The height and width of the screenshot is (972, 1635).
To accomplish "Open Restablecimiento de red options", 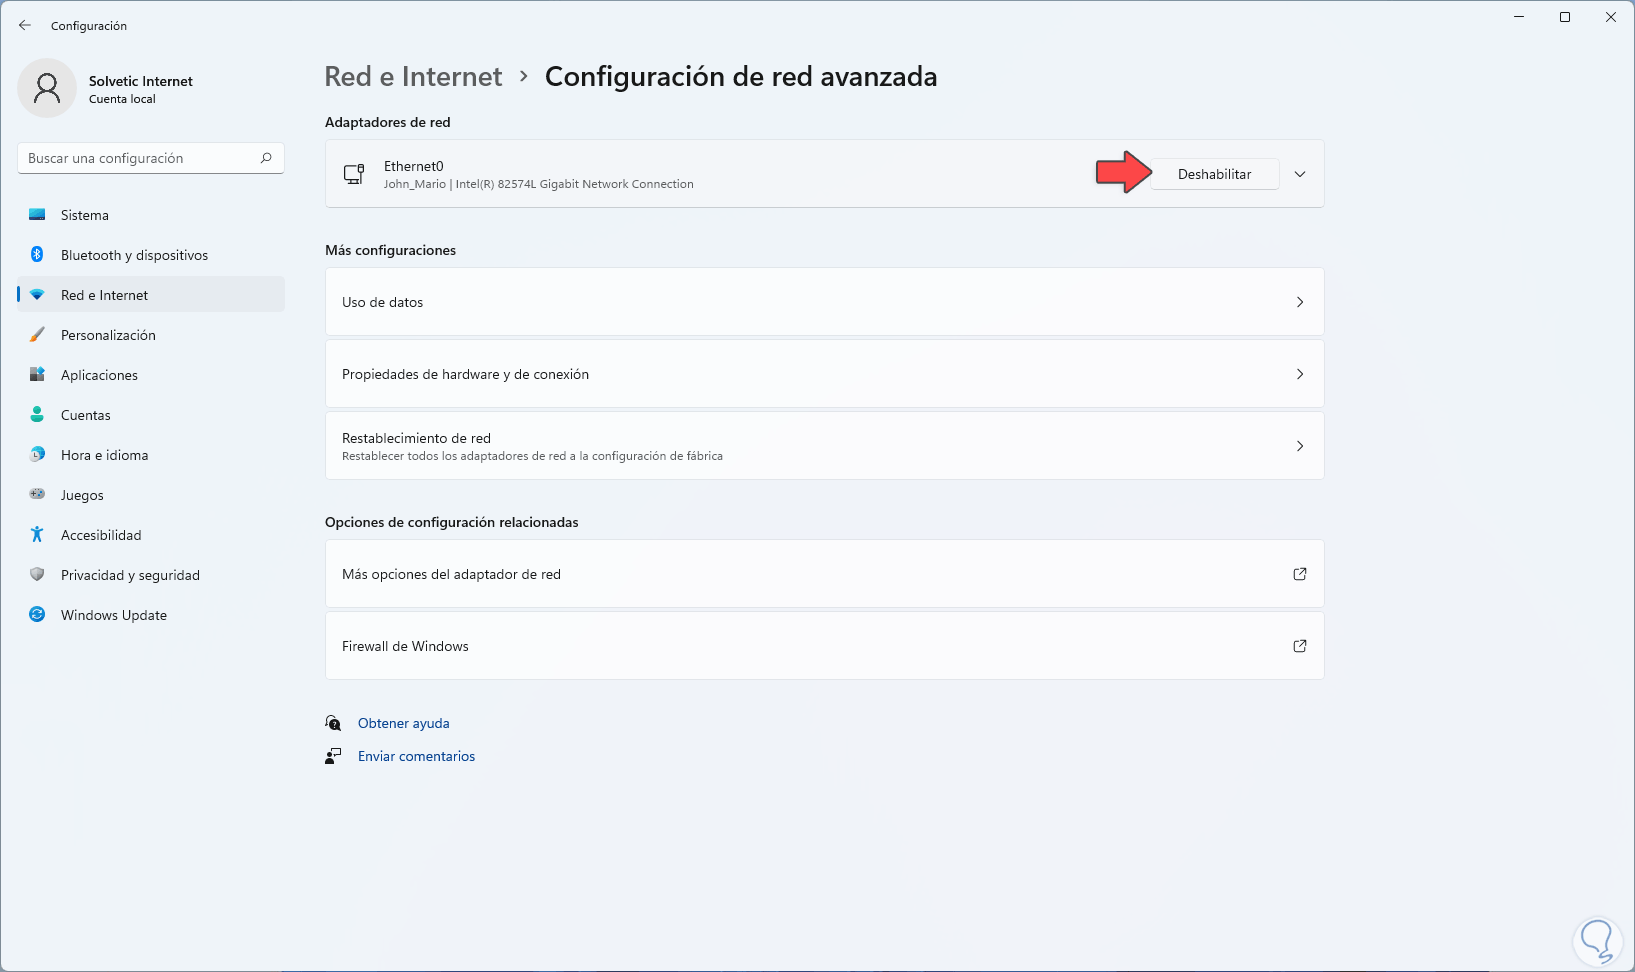I will point(824,446).
